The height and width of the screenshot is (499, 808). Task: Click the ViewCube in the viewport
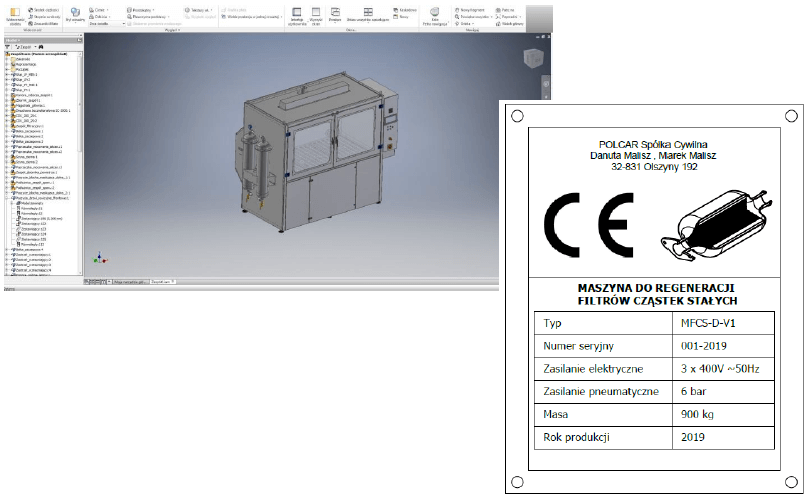click(x=533, y=58)
